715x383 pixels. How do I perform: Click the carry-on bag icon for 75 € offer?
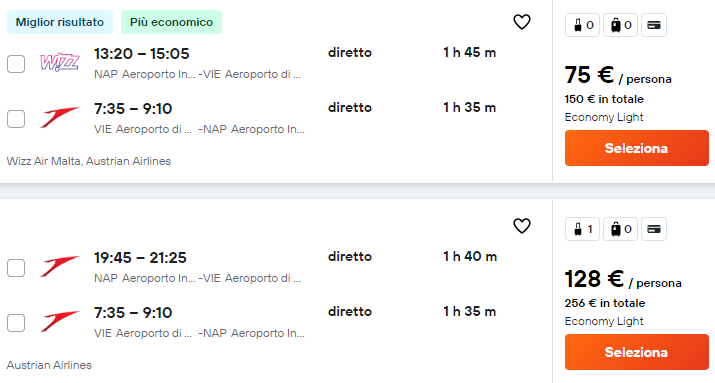pyautogui.click(x=582, y=25)
